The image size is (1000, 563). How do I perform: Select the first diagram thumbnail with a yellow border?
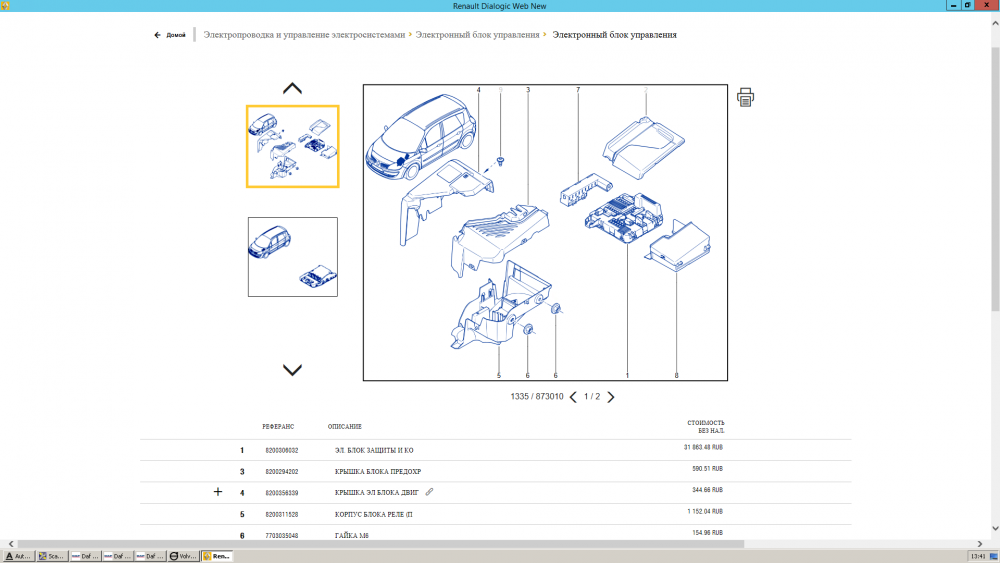pyautogui.click(x=293, y=147)
